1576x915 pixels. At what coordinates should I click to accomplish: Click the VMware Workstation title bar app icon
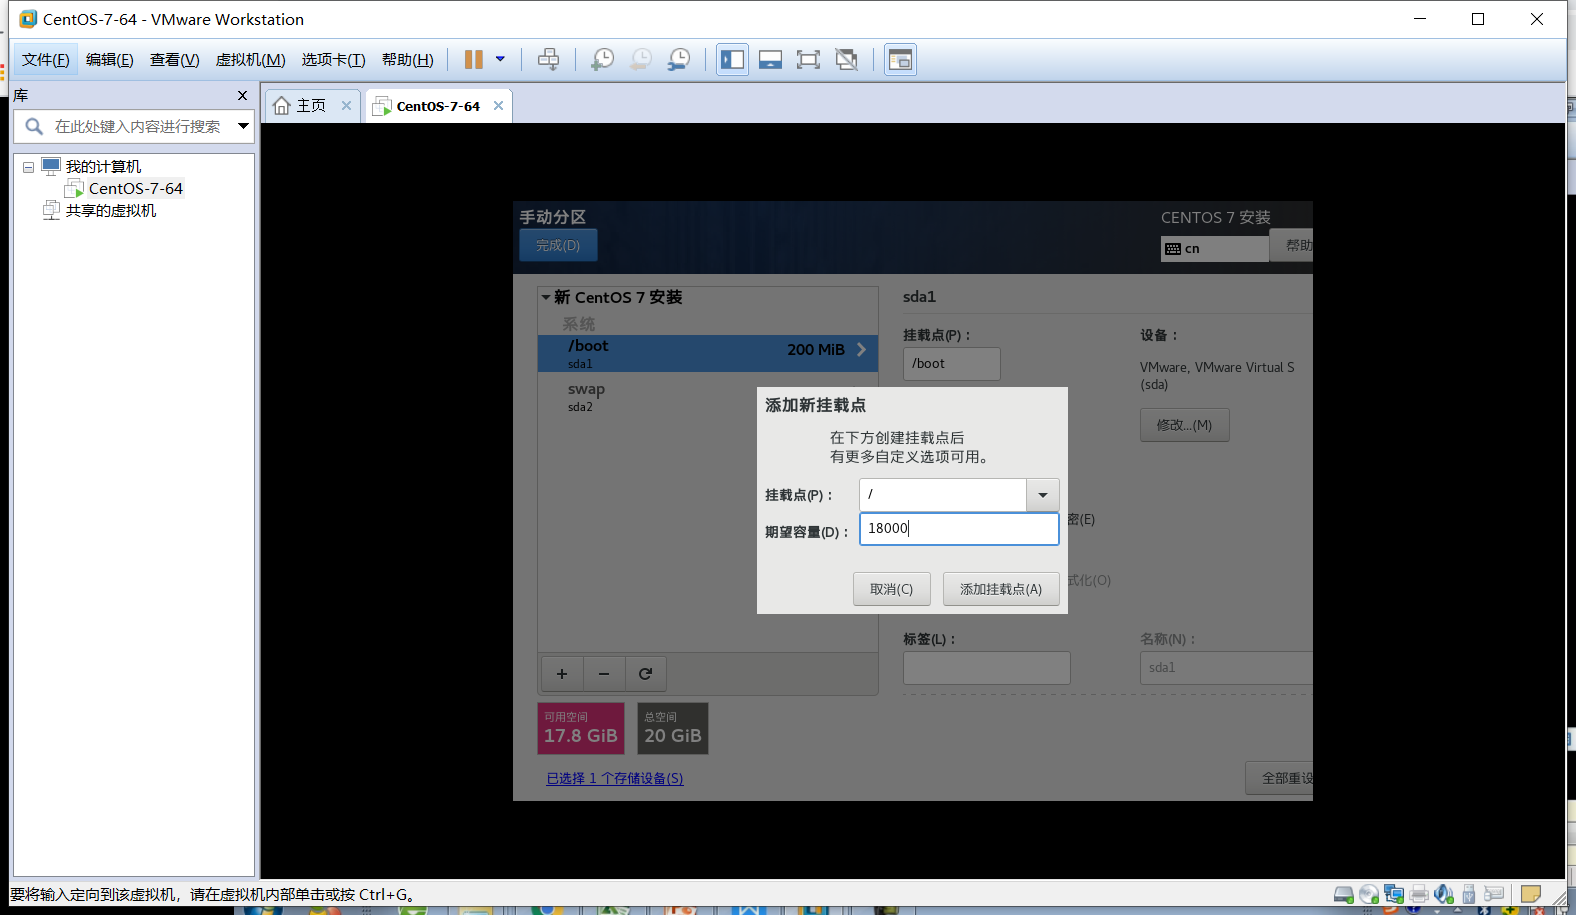28,19
